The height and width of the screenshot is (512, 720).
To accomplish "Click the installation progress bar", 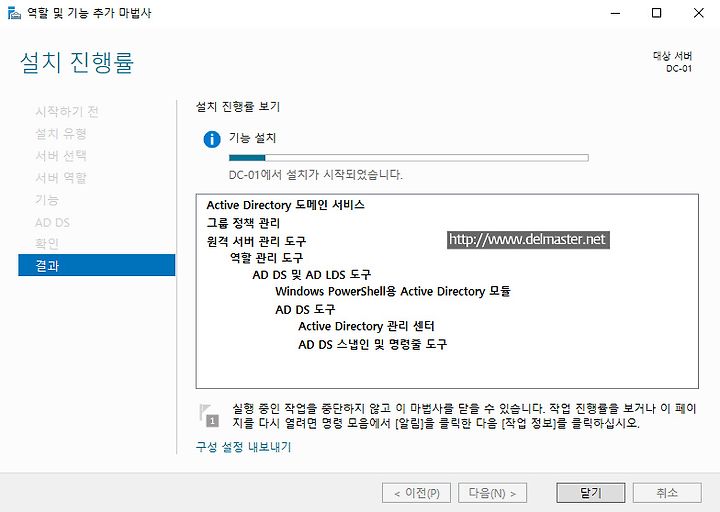I will [x=409, y=158].
